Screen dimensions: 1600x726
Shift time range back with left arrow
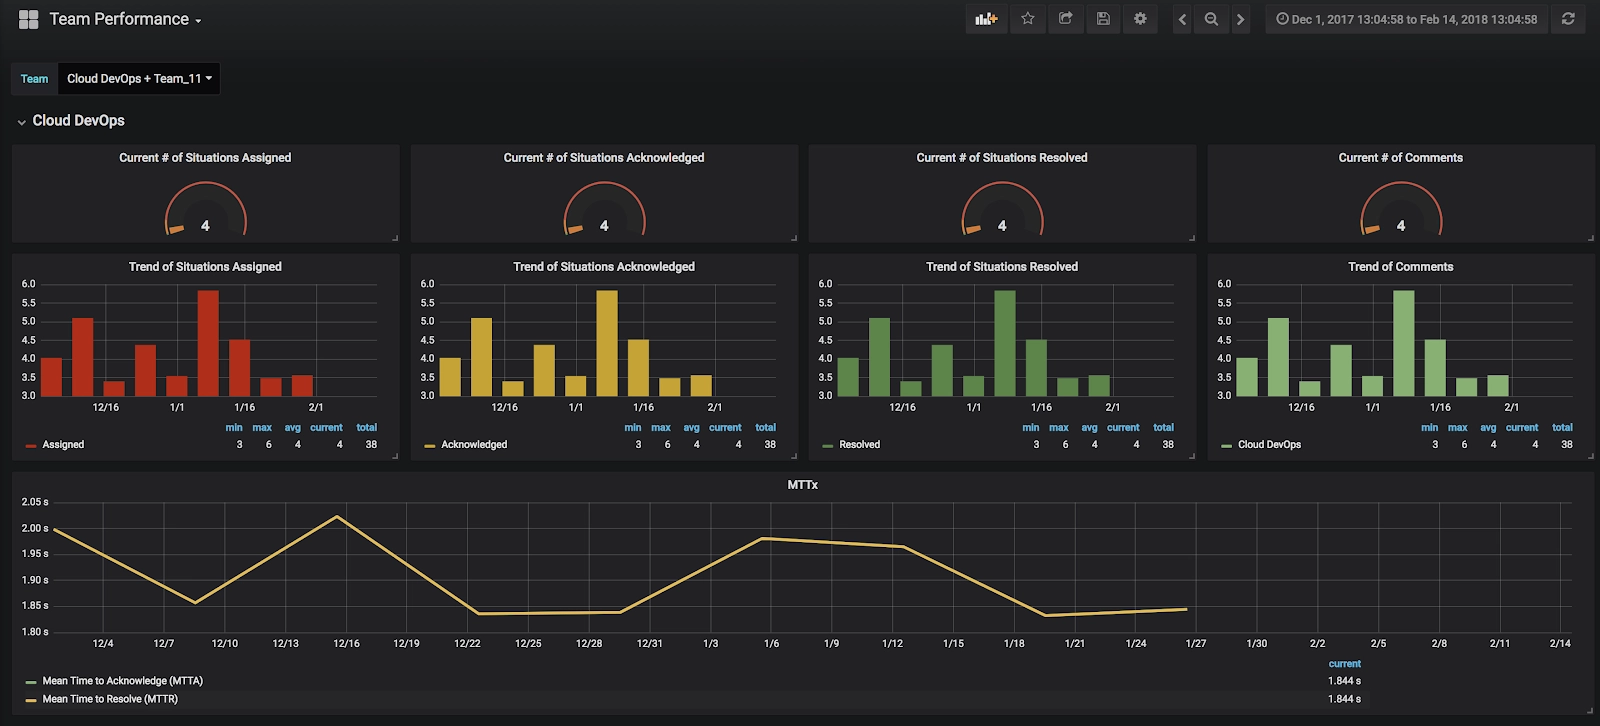(x=1182, y=19)
